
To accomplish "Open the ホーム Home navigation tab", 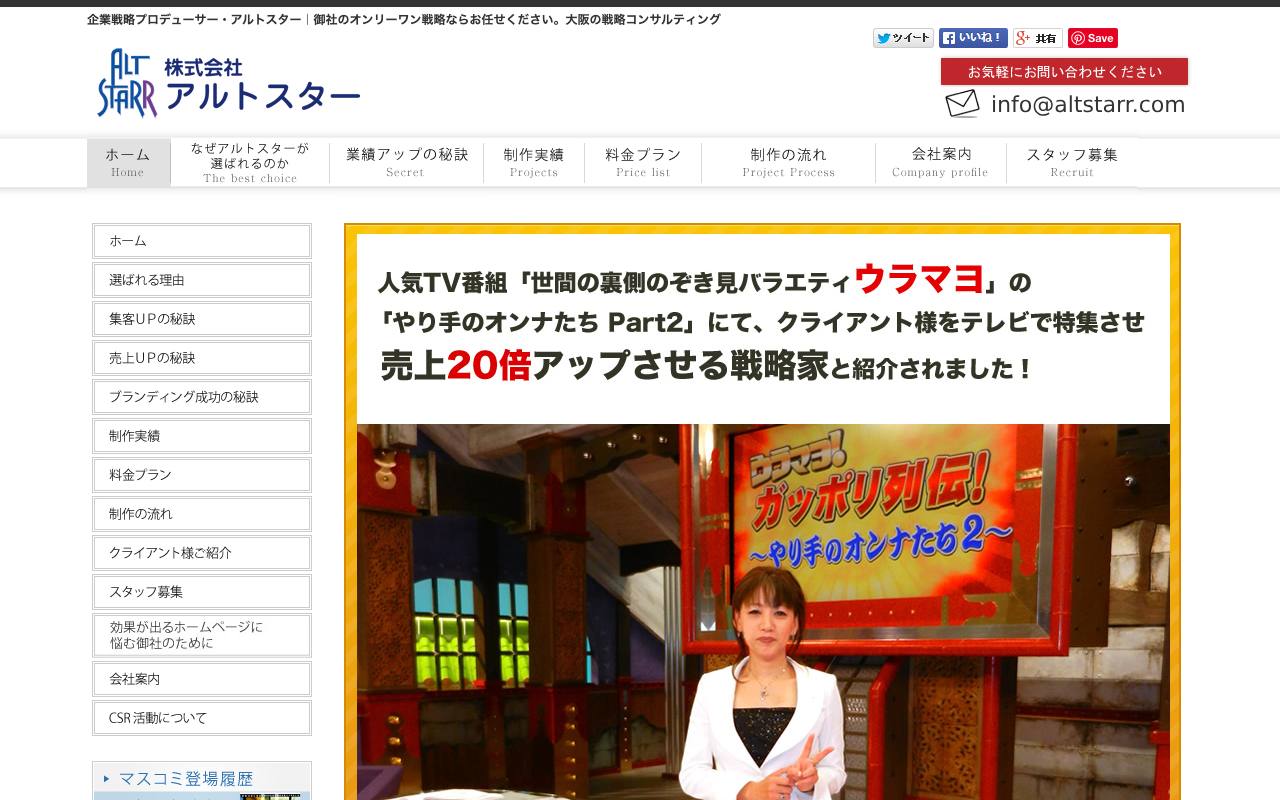I will pos(128,162).
